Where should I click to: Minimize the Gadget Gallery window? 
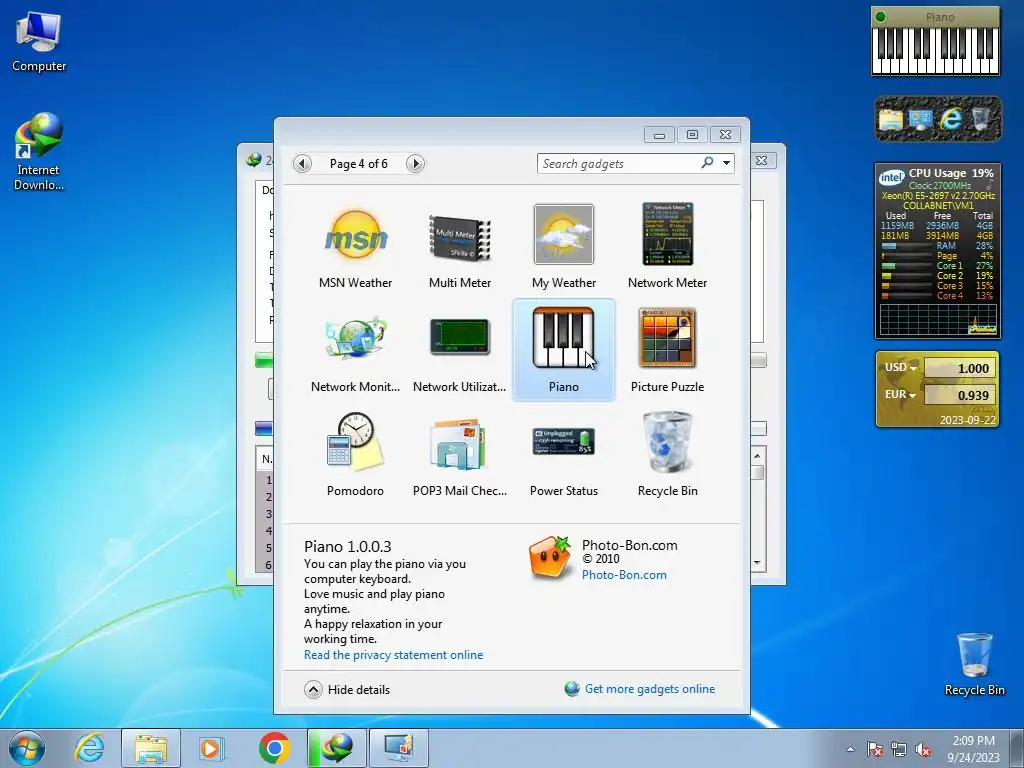pyautogui.click(x=659, y=135)
